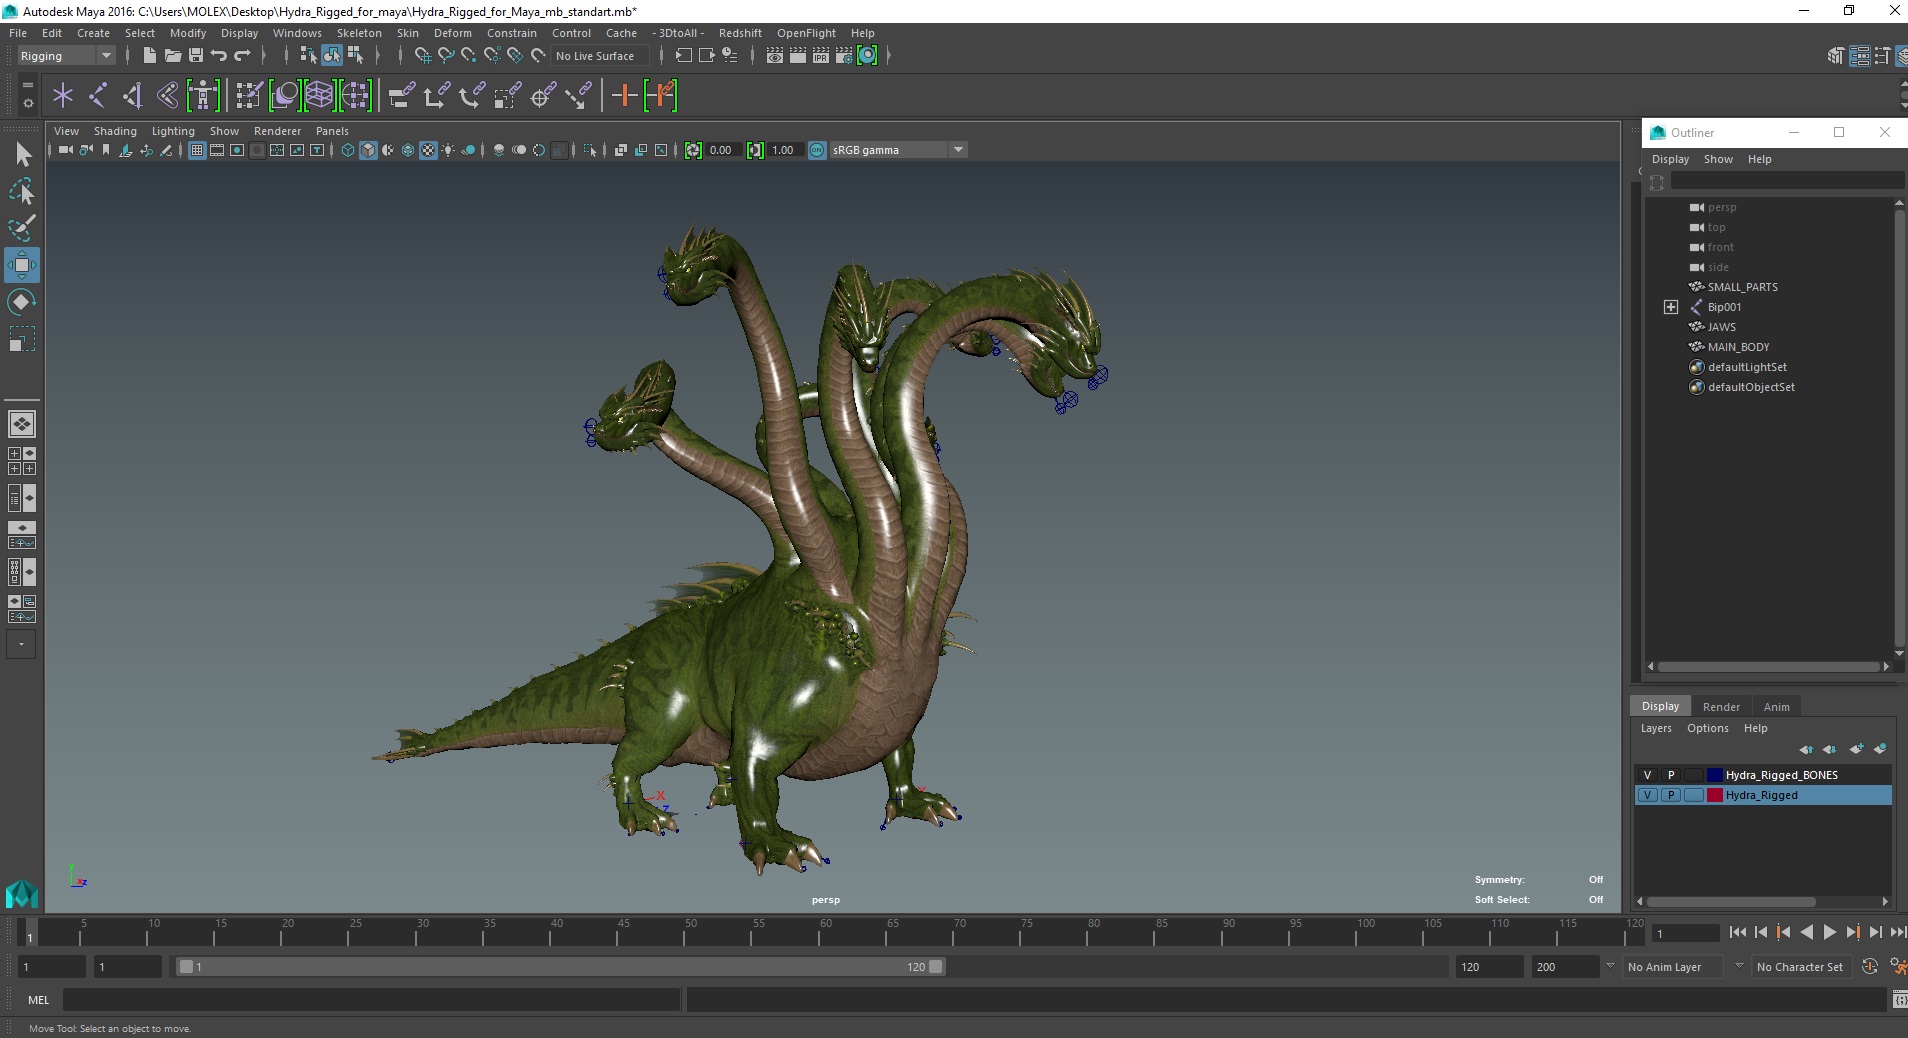1908x1038 pixels.
Task: Open the Deform menu
Action: pyautogui.click(x=452, y=33)
